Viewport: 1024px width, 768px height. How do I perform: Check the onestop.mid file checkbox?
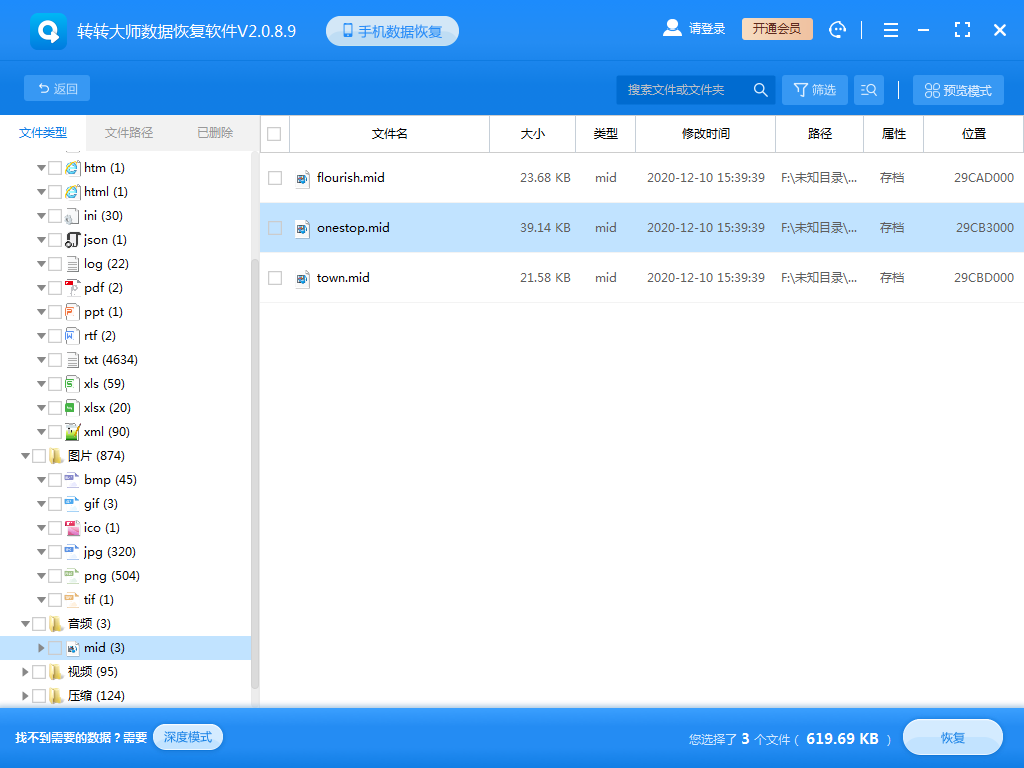(x=274, y=227)
